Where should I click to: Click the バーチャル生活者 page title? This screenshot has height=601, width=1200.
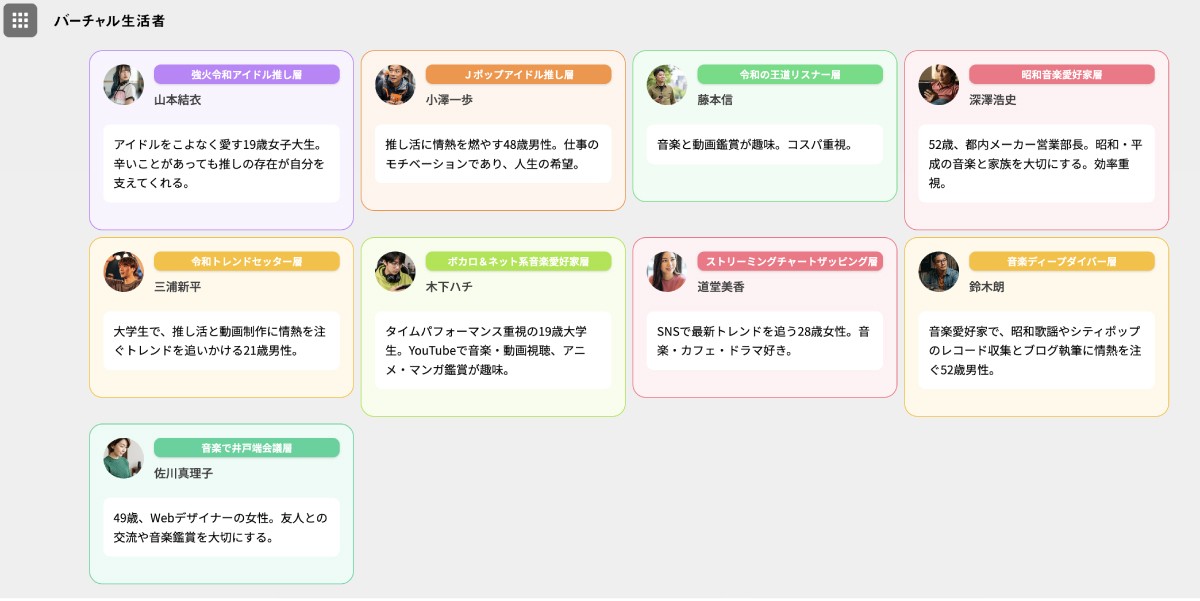tap(109, 20)
